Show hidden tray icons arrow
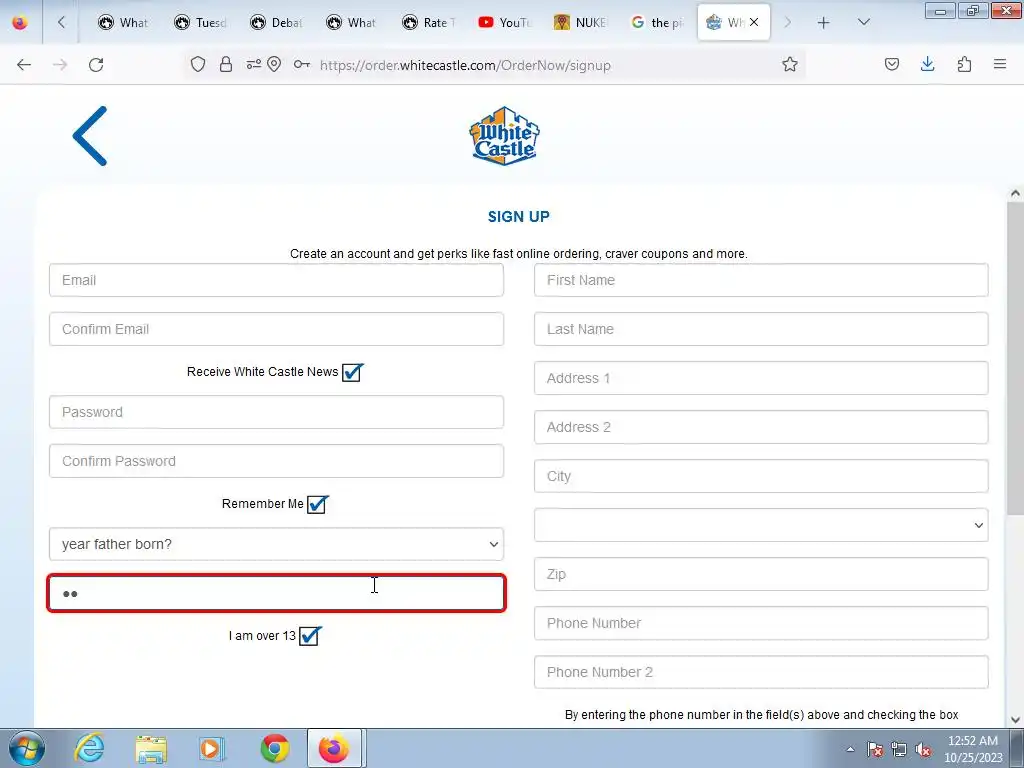 (850, 750)
